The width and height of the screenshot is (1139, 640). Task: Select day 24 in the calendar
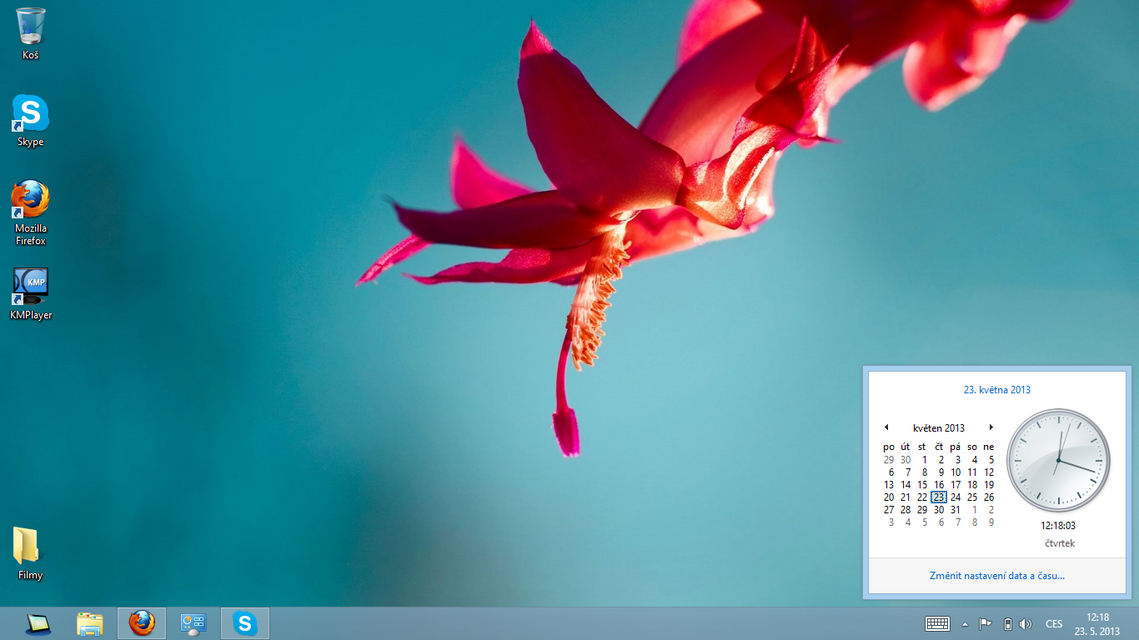(955, 497)
